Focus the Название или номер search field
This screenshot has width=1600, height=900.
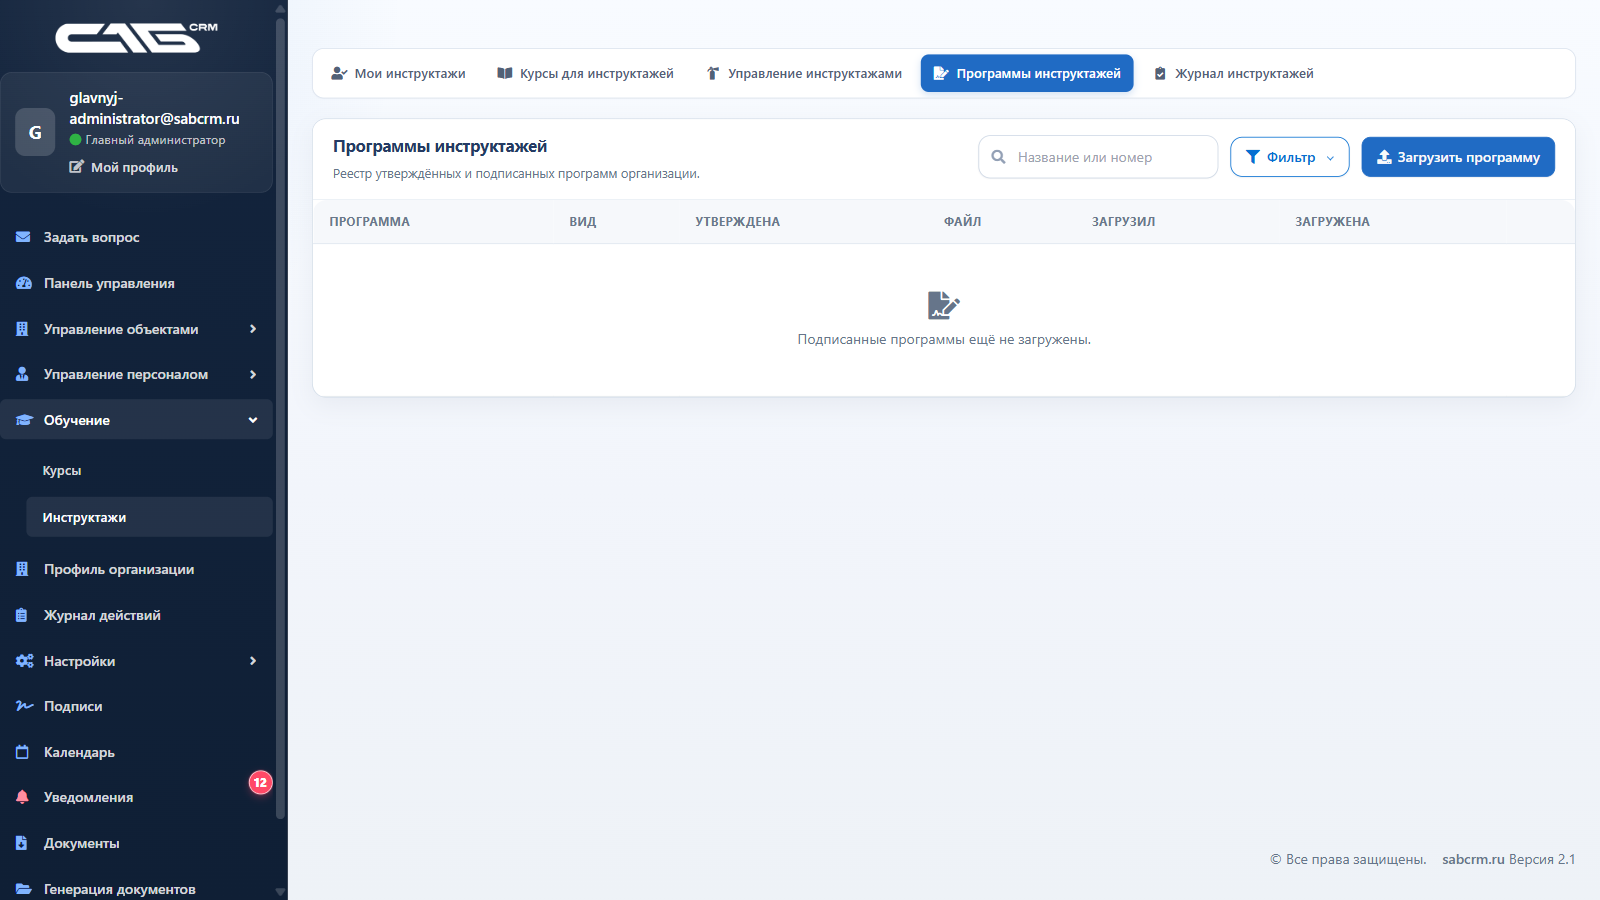coord(1098,157)
